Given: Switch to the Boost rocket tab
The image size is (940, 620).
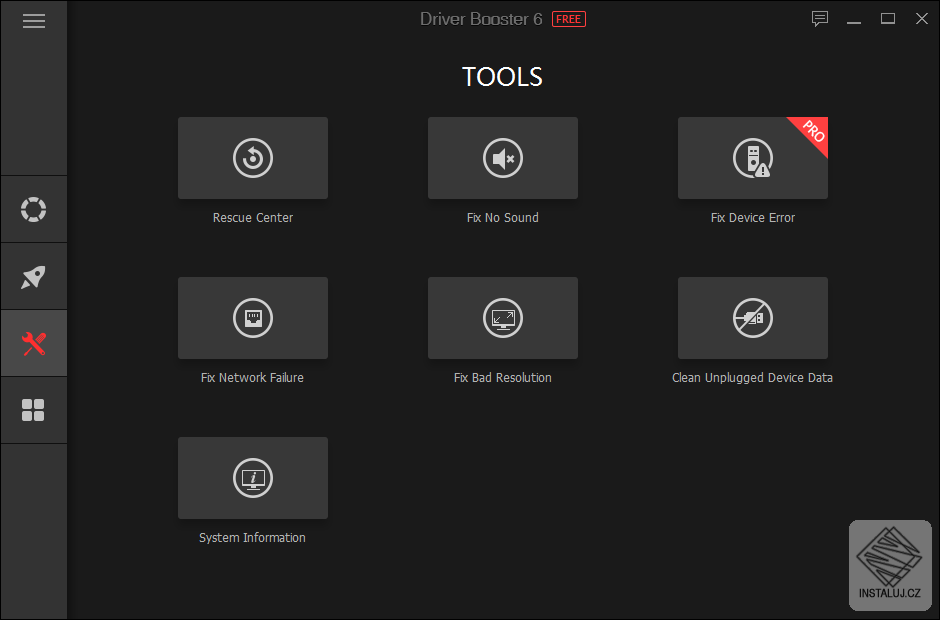Looking at the screenshot, I should [x=34, y=277].
